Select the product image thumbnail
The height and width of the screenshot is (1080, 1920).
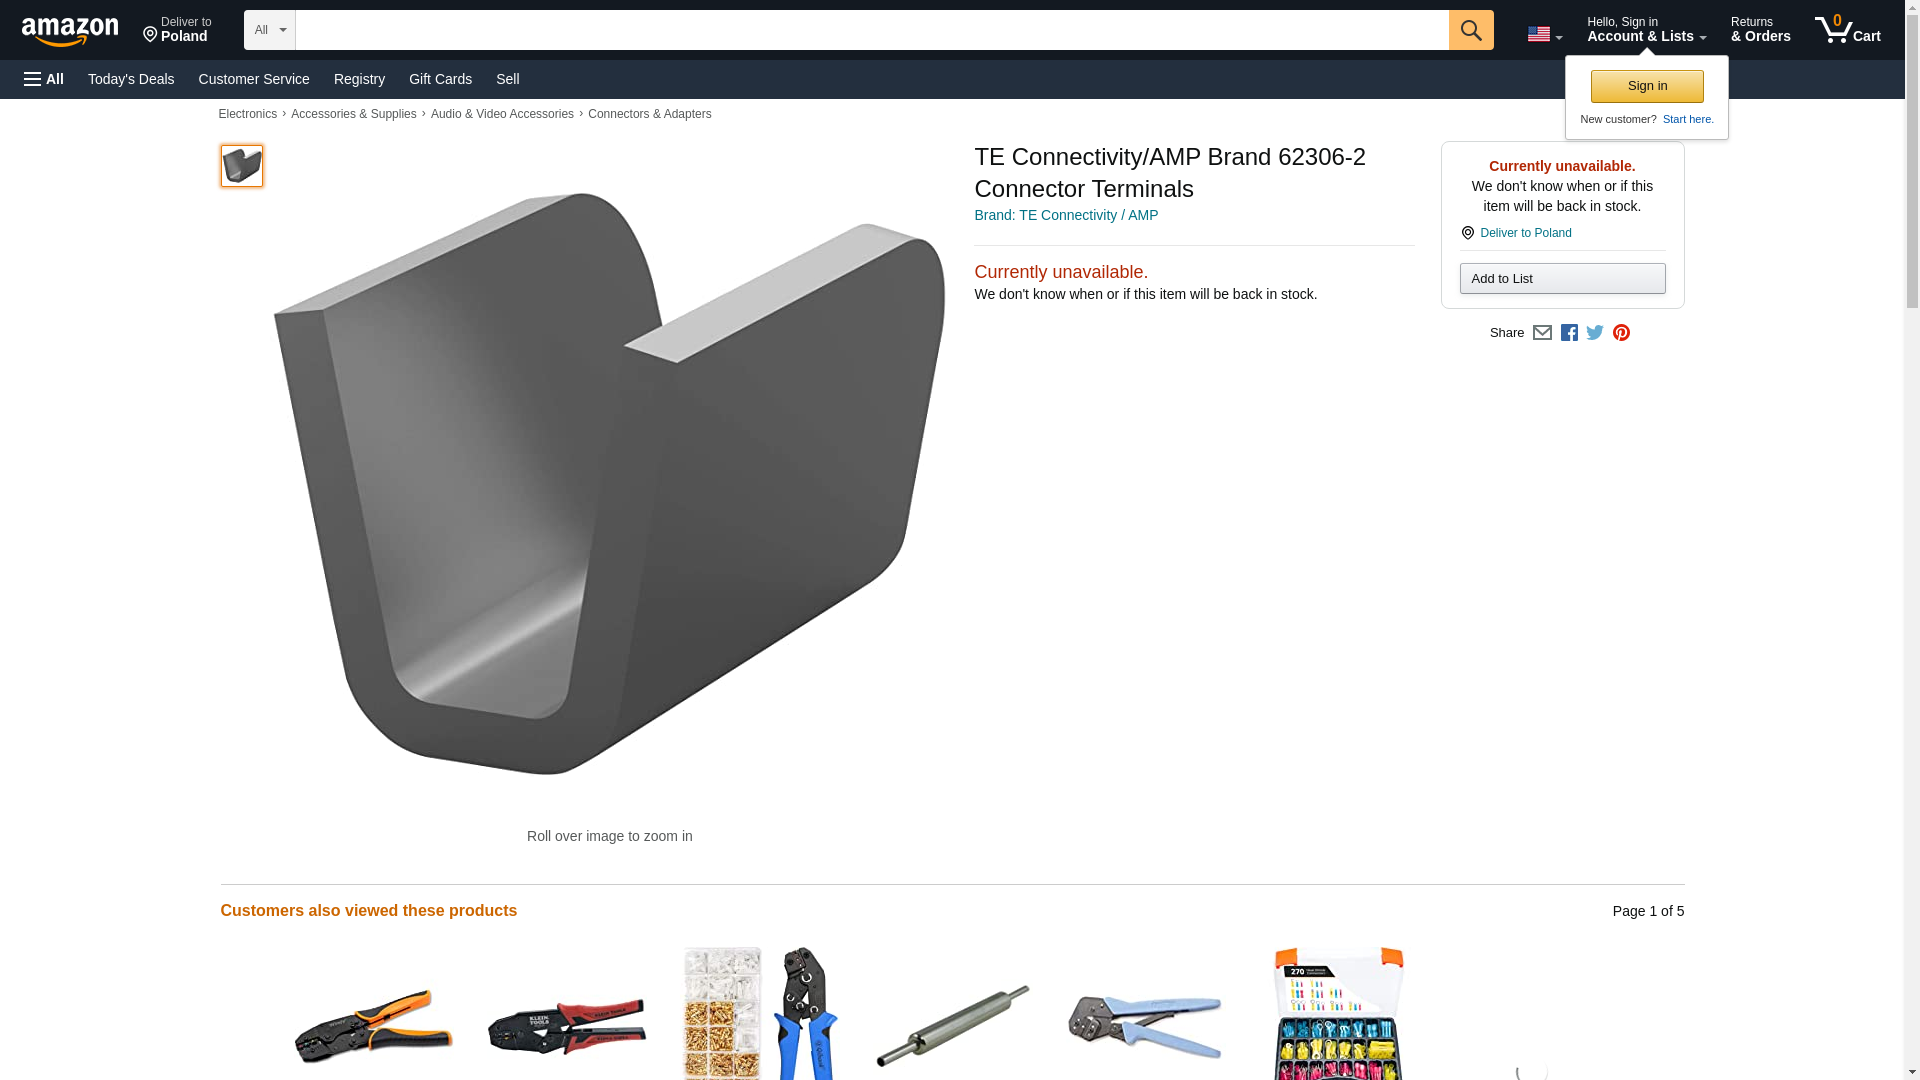pos(242,165)
